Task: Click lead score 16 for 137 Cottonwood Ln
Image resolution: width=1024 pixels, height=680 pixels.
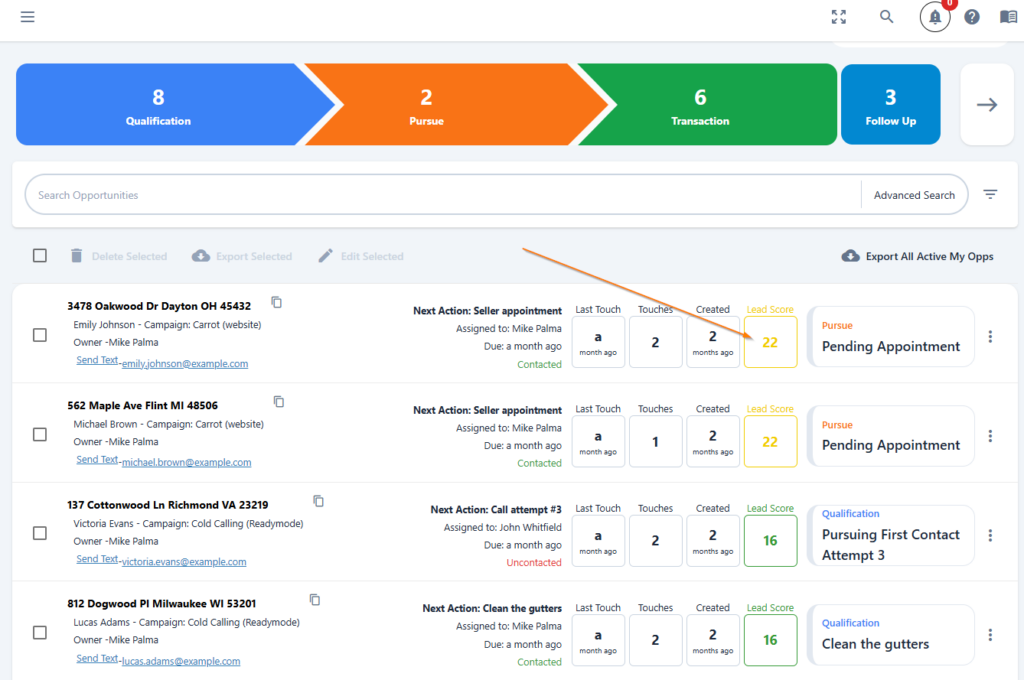Action: coord(770,541)
